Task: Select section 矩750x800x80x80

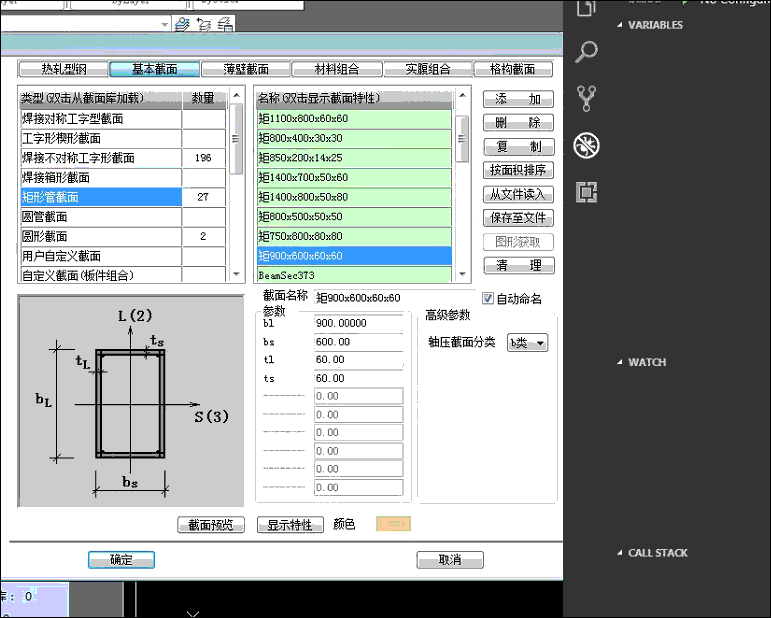Action: 354,236
